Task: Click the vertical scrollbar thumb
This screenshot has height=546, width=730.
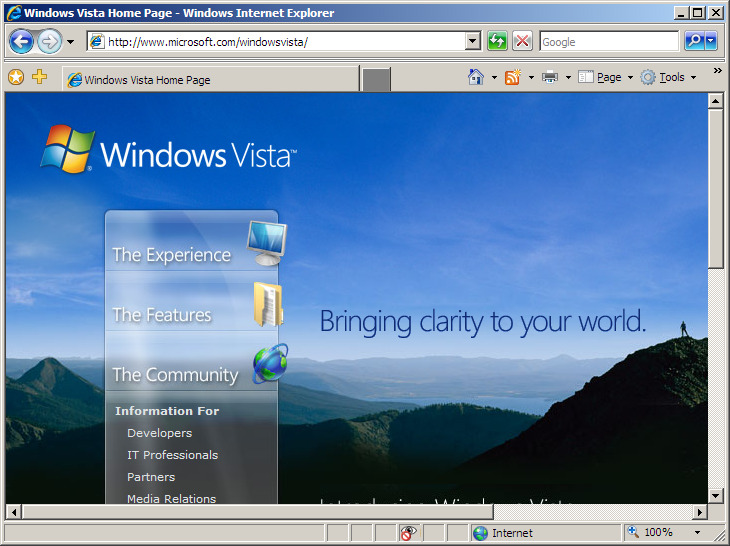Action: pos(715,189)
